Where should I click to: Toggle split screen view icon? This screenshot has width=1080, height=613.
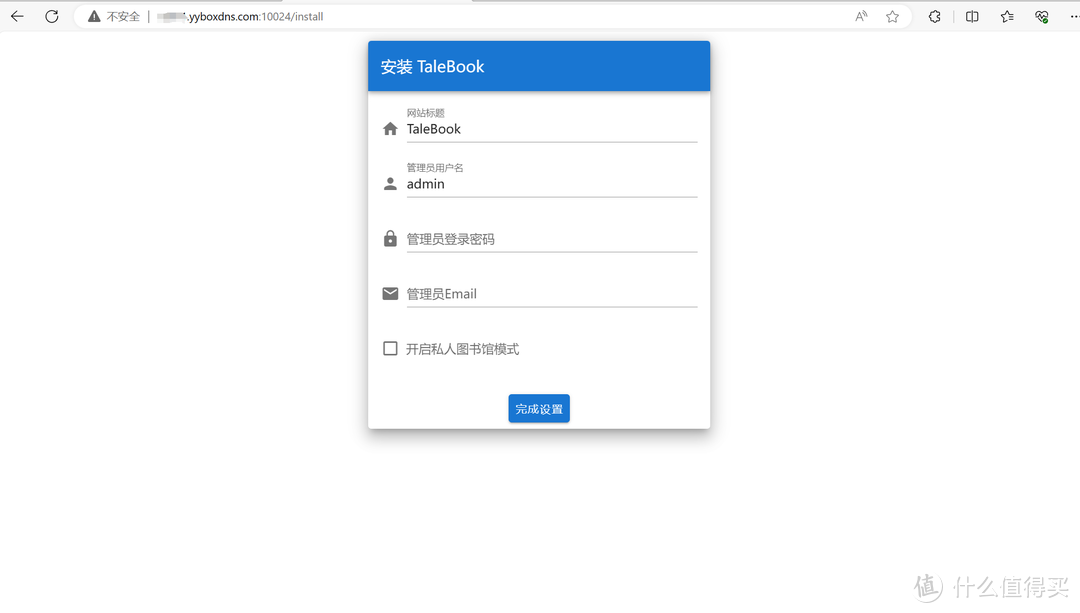(972, 16)
